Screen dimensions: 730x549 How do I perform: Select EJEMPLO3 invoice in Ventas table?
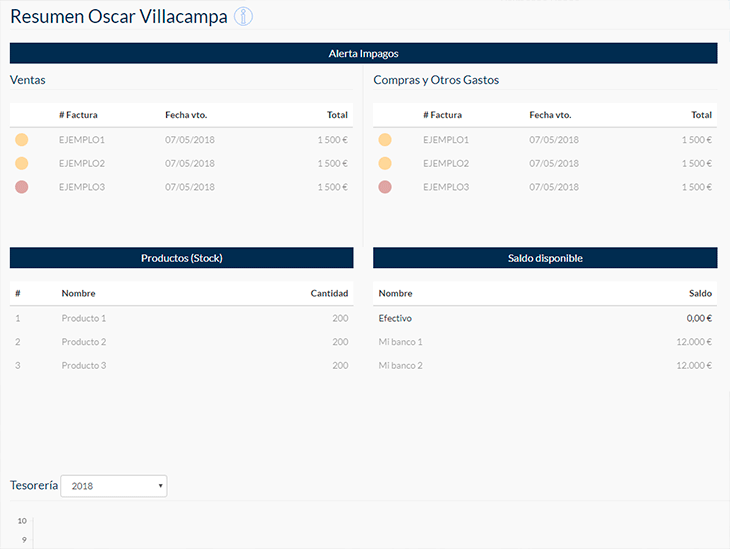tap(82, 187)
